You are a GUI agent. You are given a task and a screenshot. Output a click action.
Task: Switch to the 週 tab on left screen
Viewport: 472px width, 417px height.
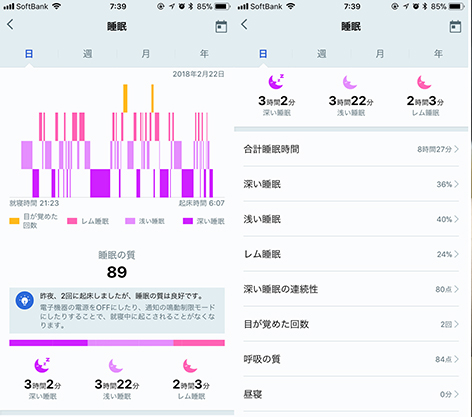(x=87, y=54)
